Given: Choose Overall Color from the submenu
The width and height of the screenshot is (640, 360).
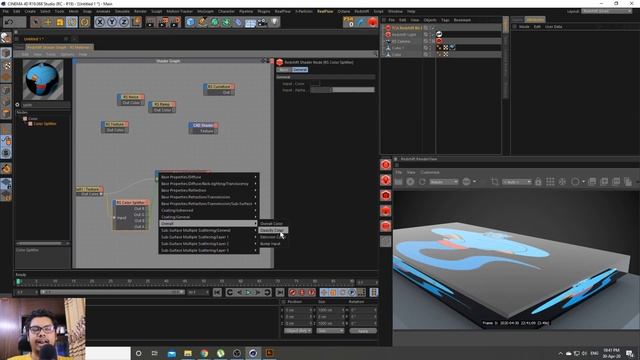Looking at the screenshot, I should click(273, 224).
